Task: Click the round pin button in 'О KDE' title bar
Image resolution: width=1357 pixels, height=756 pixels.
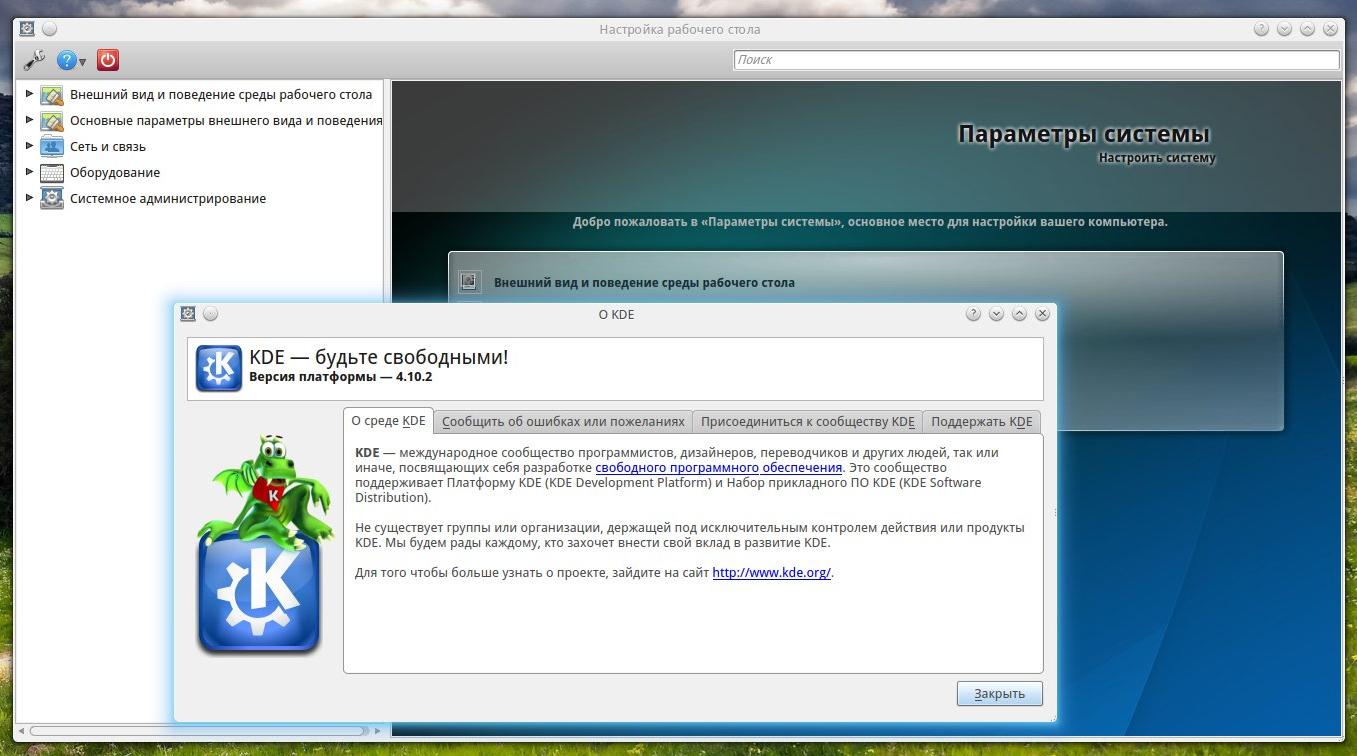Action: (210, 314)
